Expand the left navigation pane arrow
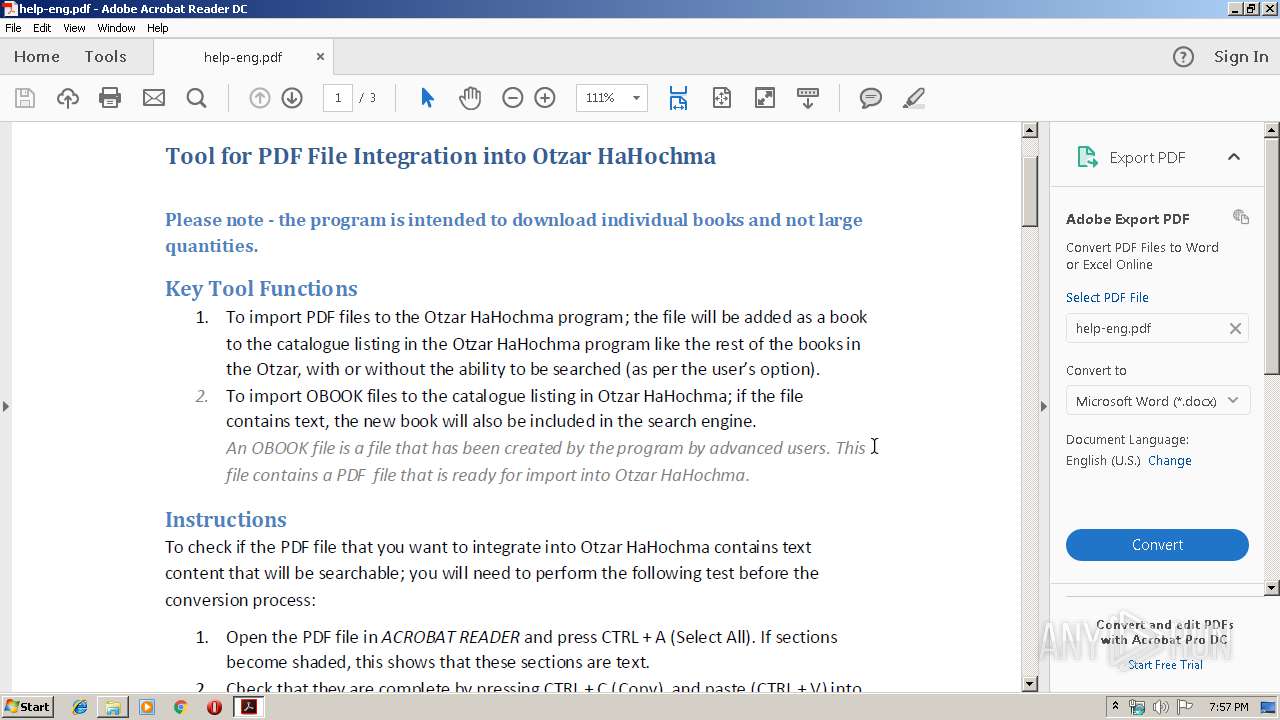The image size is (1280, 720). point(5,406)
